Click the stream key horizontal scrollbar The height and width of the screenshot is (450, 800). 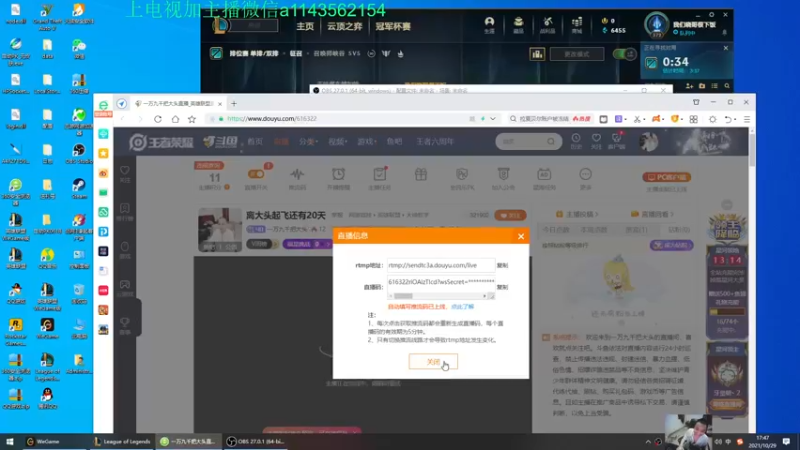coord(438,296)
